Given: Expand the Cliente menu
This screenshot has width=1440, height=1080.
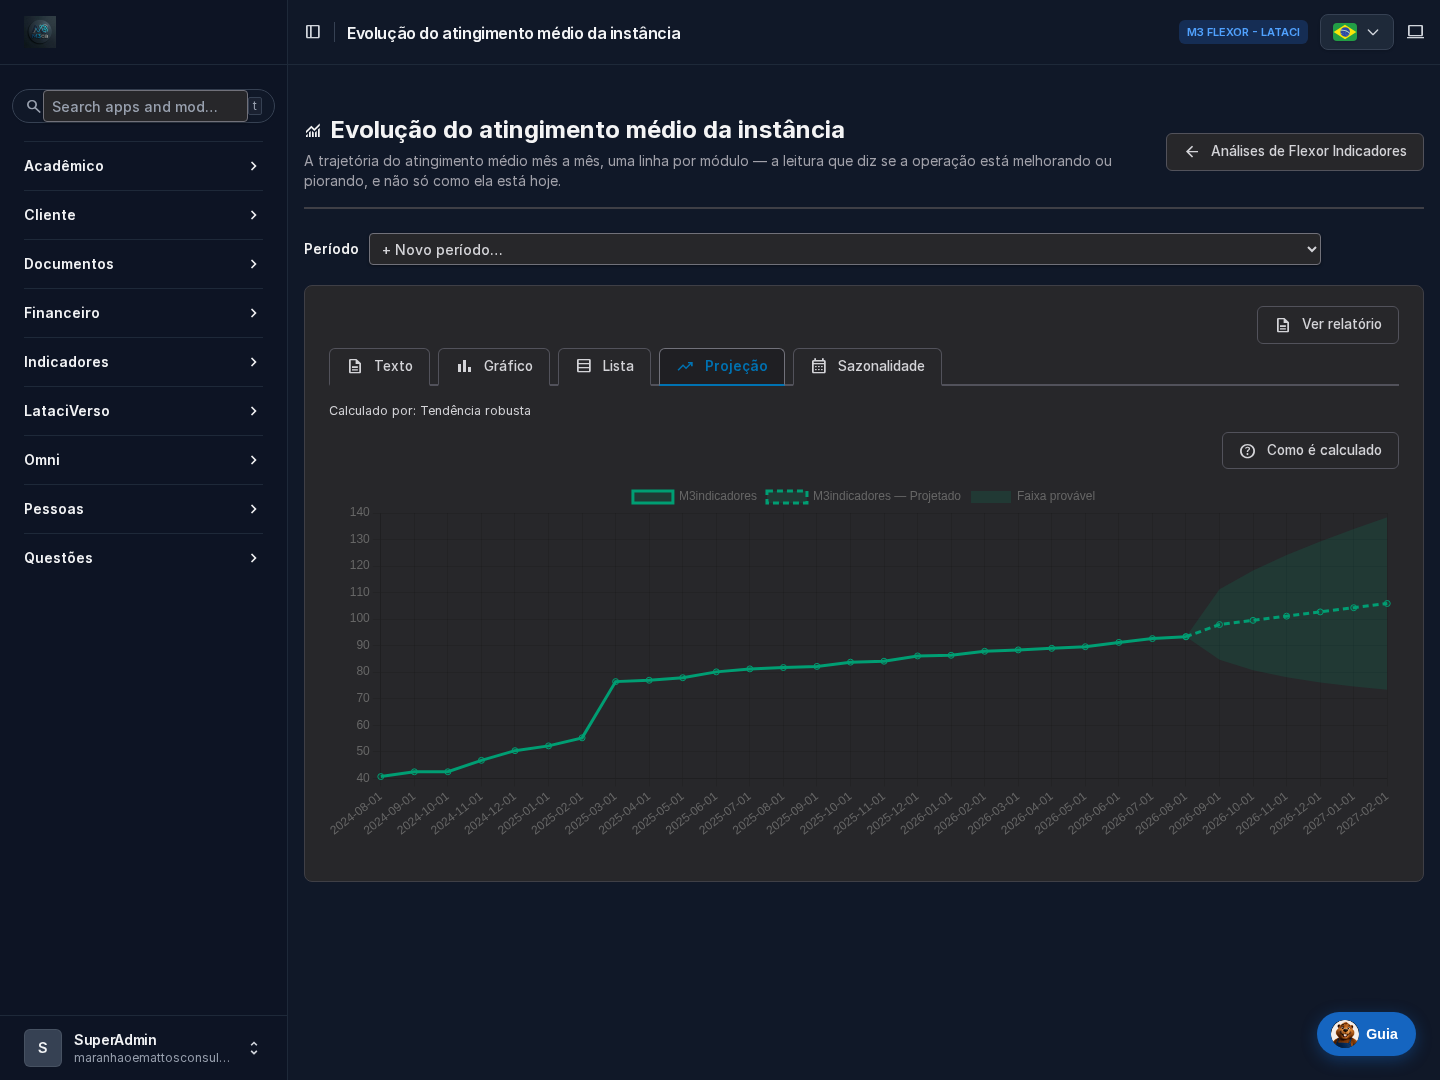Looking at the screenshot, I should coord(143,215).
